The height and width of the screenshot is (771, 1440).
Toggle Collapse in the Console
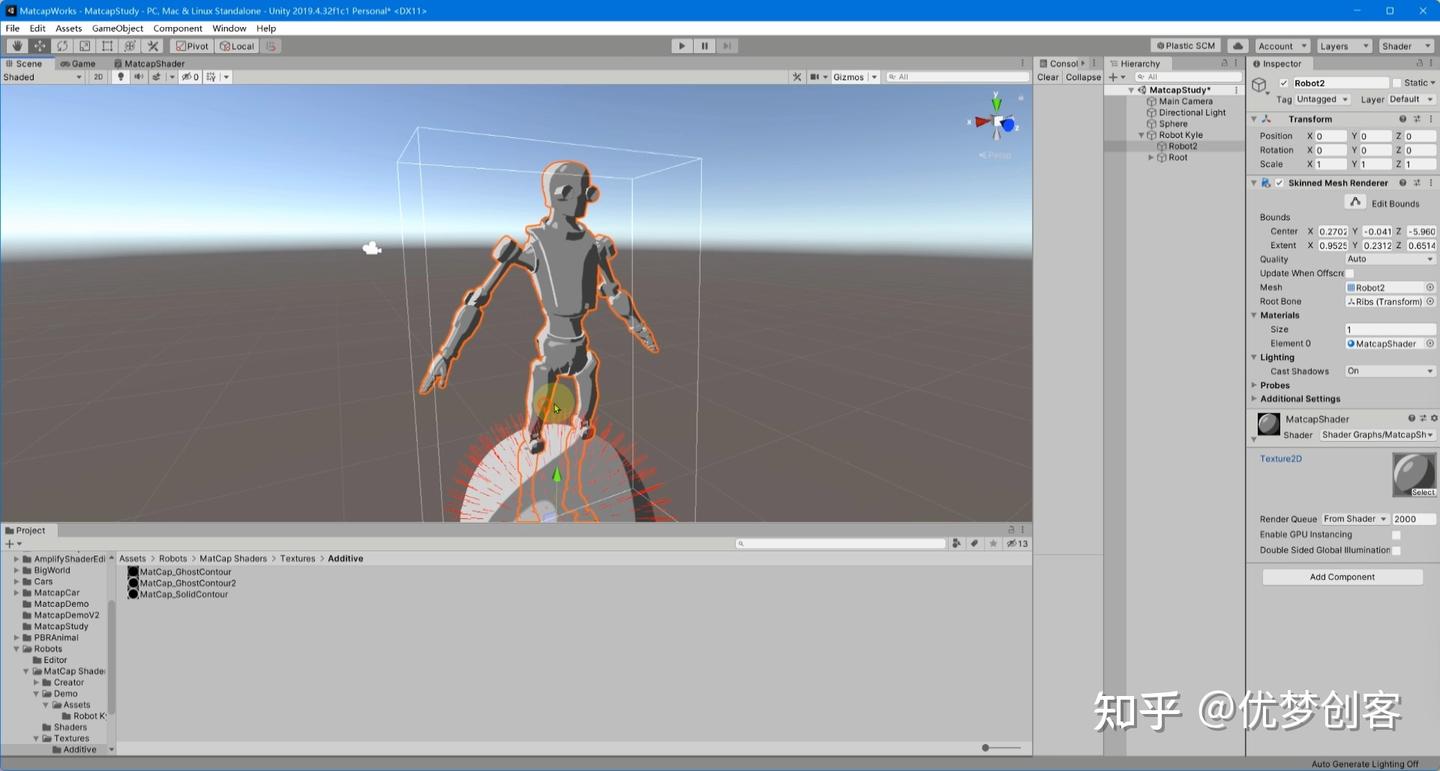pyautogui.click(x=1083, y=77)
